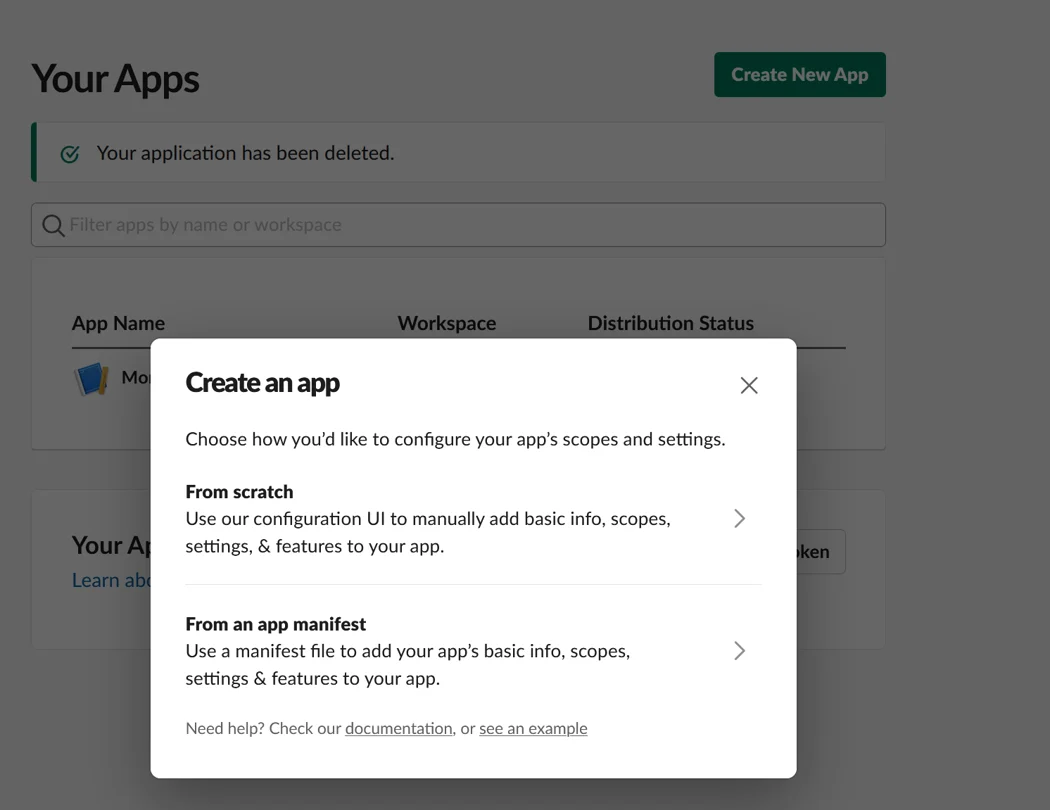Select the From scratch chevron arrow
The width and height of the screenshot is (1050, 810).
739,518
